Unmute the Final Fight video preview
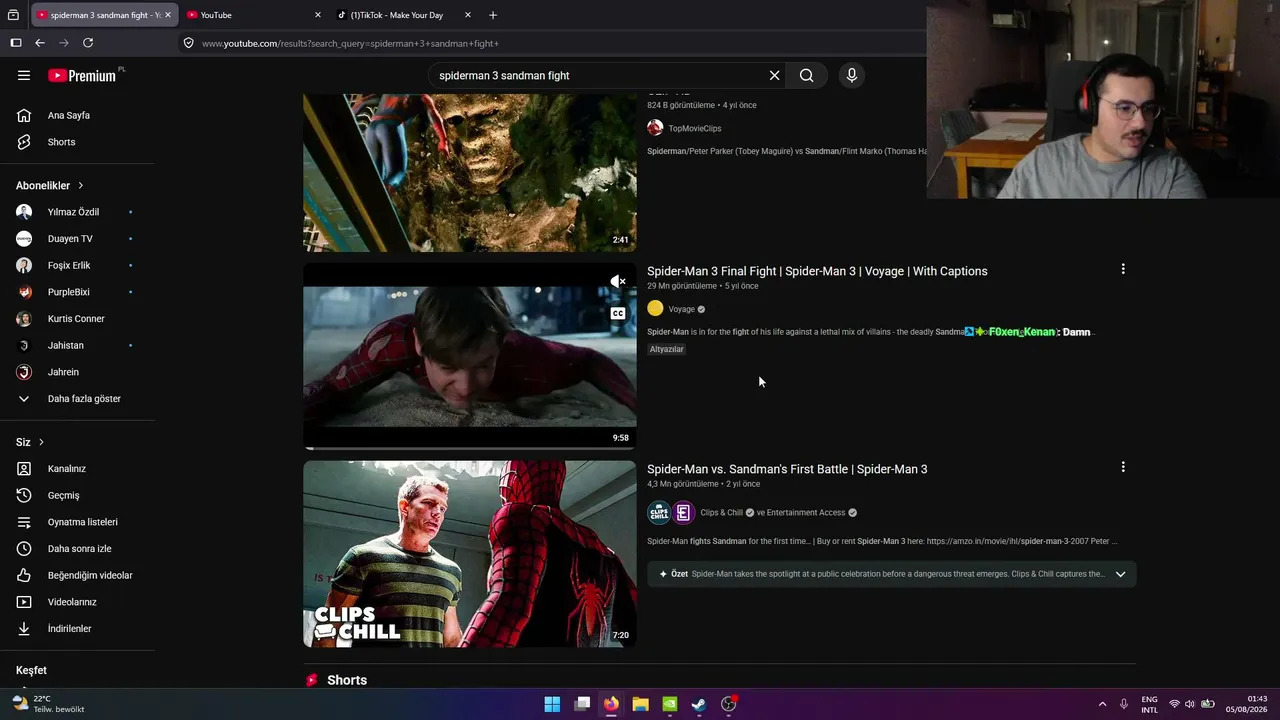Image resolution: width=1280 pixels, height=720 pixels. pyautogui.click(x=618, y=282)
